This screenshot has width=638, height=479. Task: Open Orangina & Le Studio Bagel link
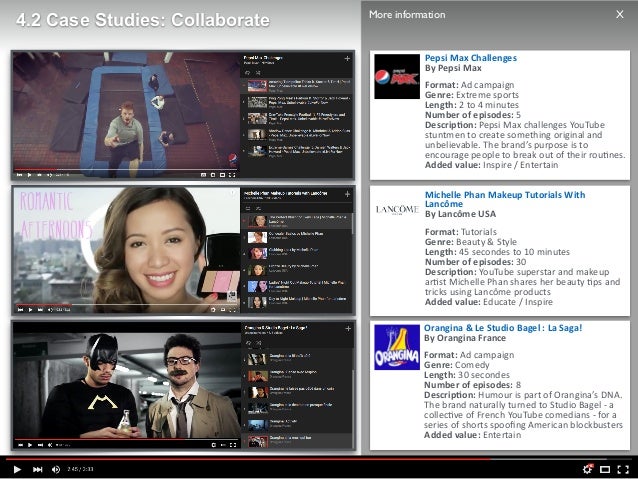[x=502, y=327]
